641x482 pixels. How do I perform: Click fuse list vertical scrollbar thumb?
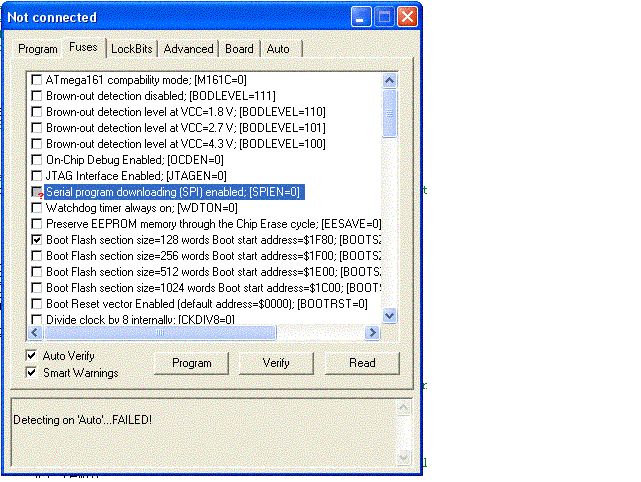coord(389,113)
